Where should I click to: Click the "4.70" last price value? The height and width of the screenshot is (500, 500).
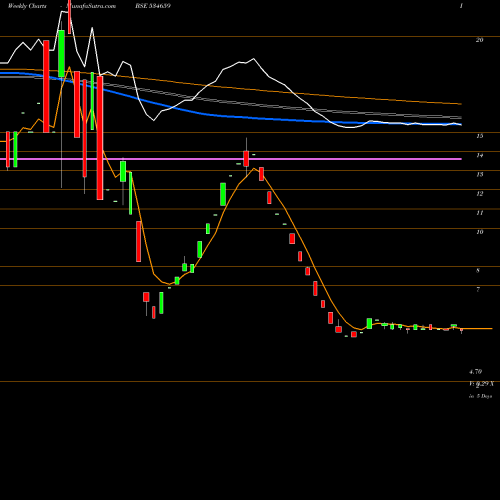point(475,371)
